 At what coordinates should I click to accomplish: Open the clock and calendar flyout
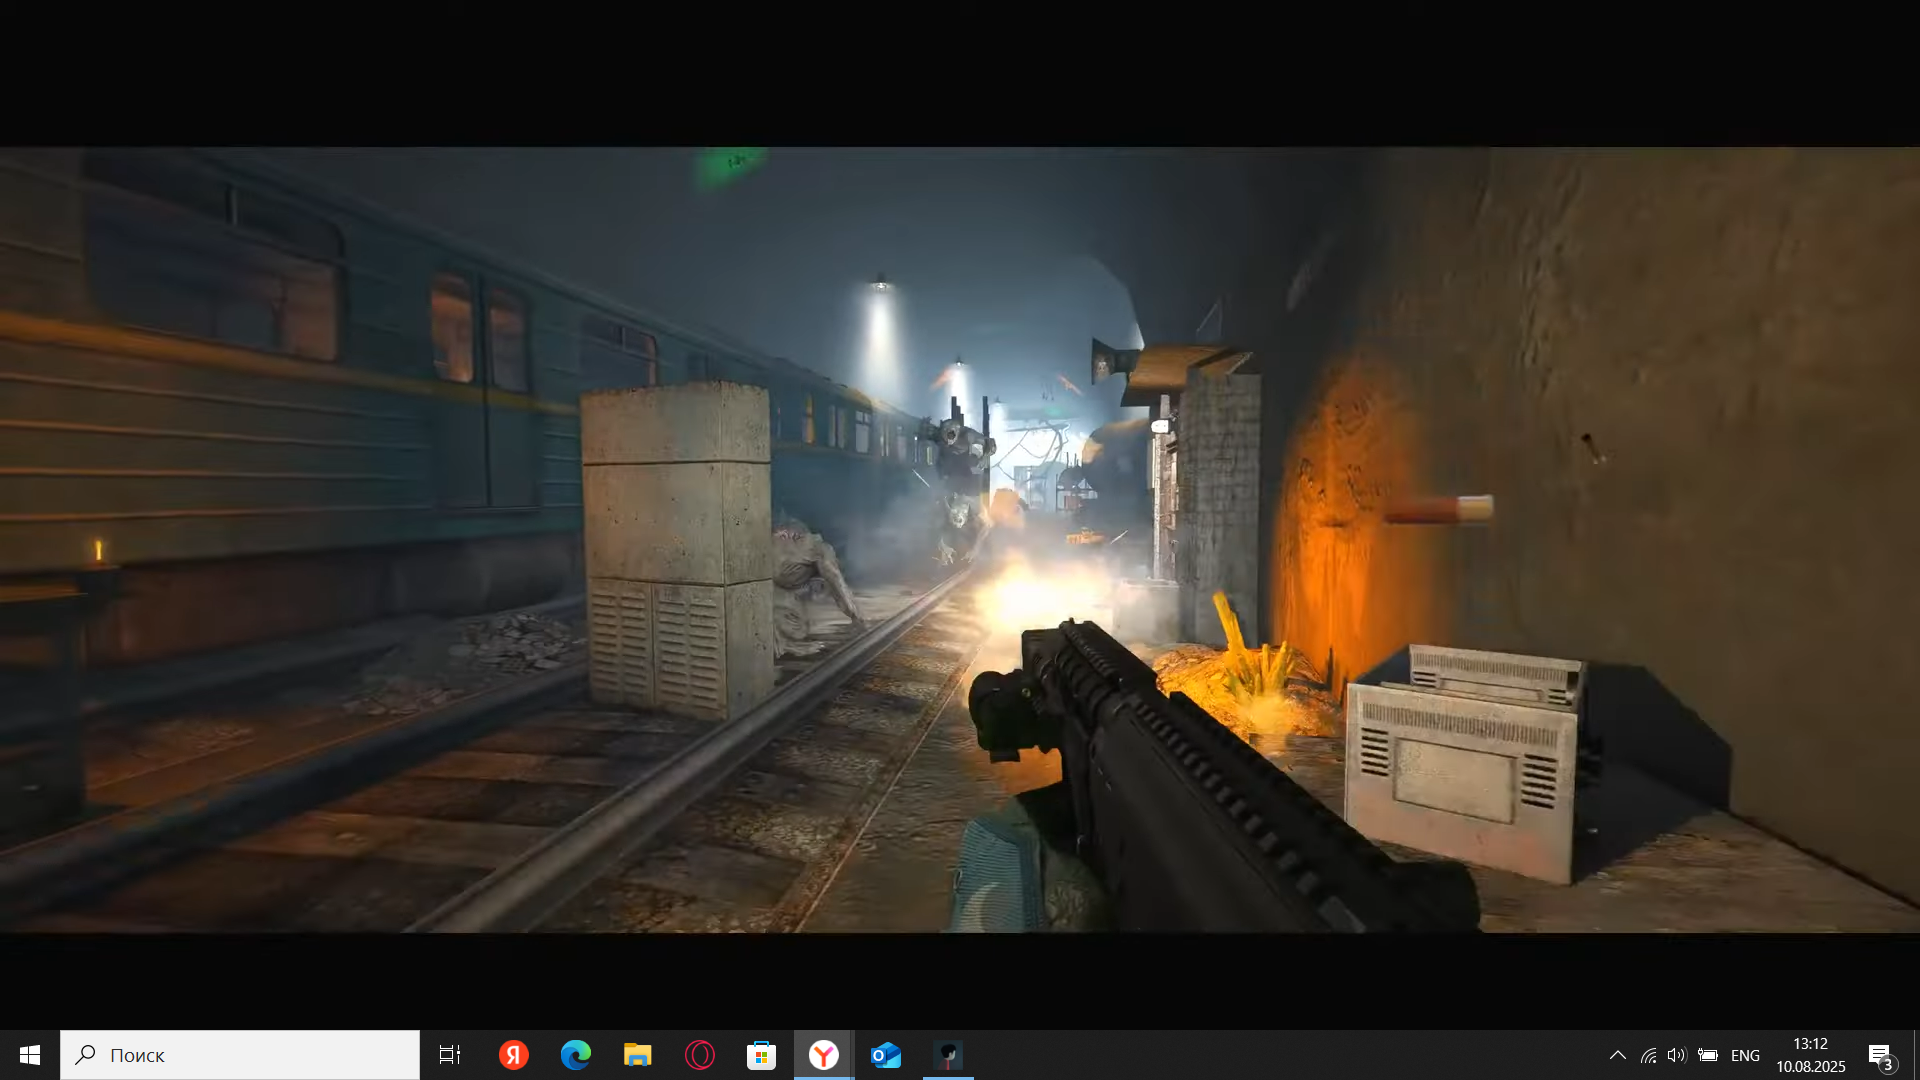coord(1811,1055)
